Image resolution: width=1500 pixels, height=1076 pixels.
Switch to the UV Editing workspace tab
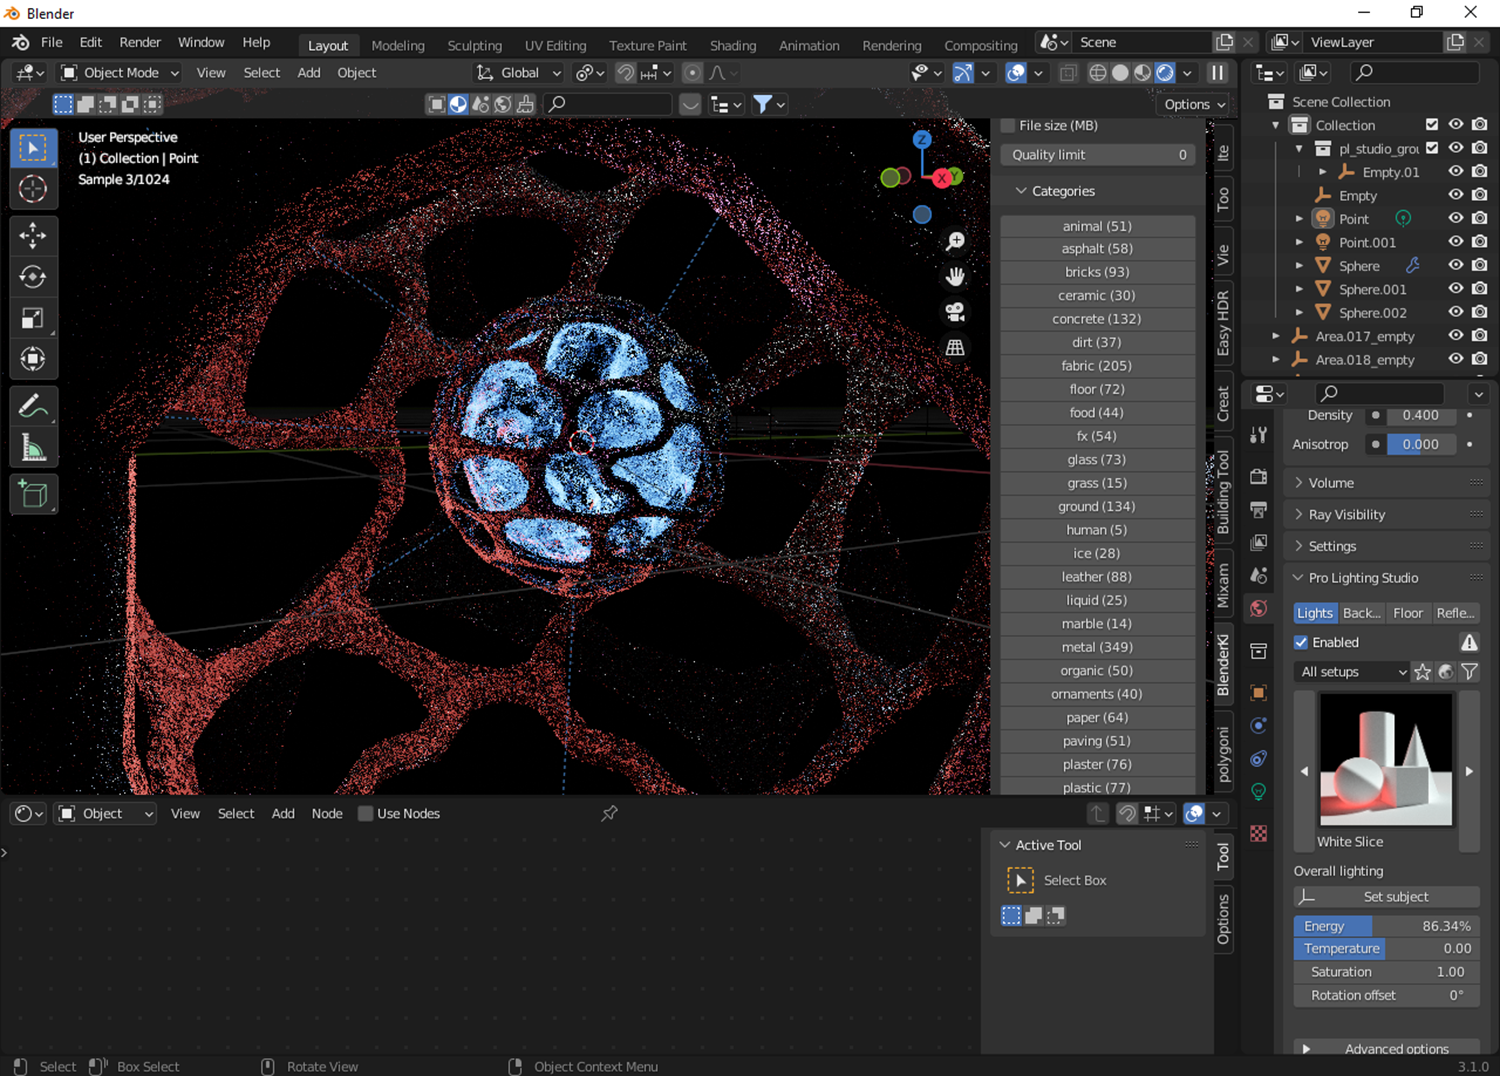[555, 45]
